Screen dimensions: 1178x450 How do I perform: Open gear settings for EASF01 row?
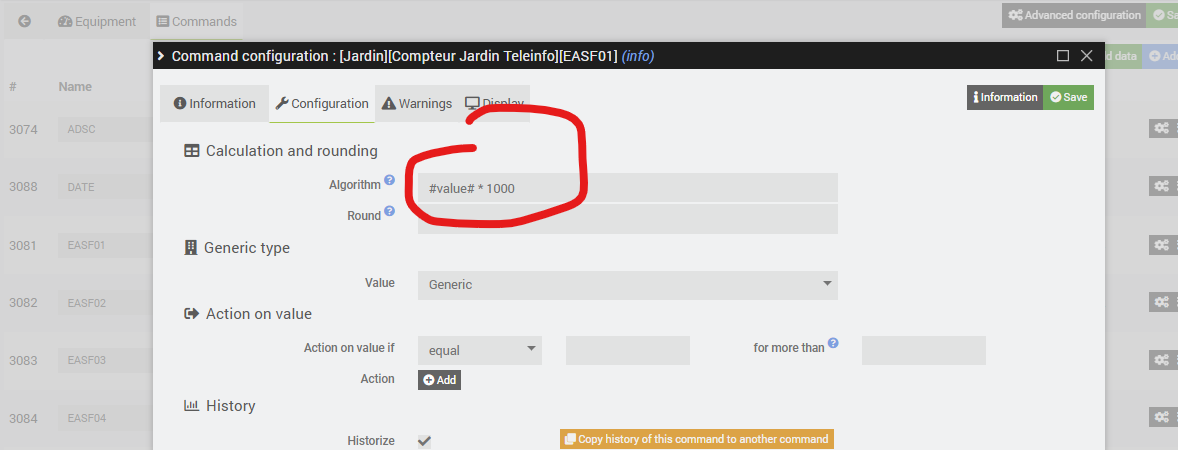click(x=1161, y=244)
